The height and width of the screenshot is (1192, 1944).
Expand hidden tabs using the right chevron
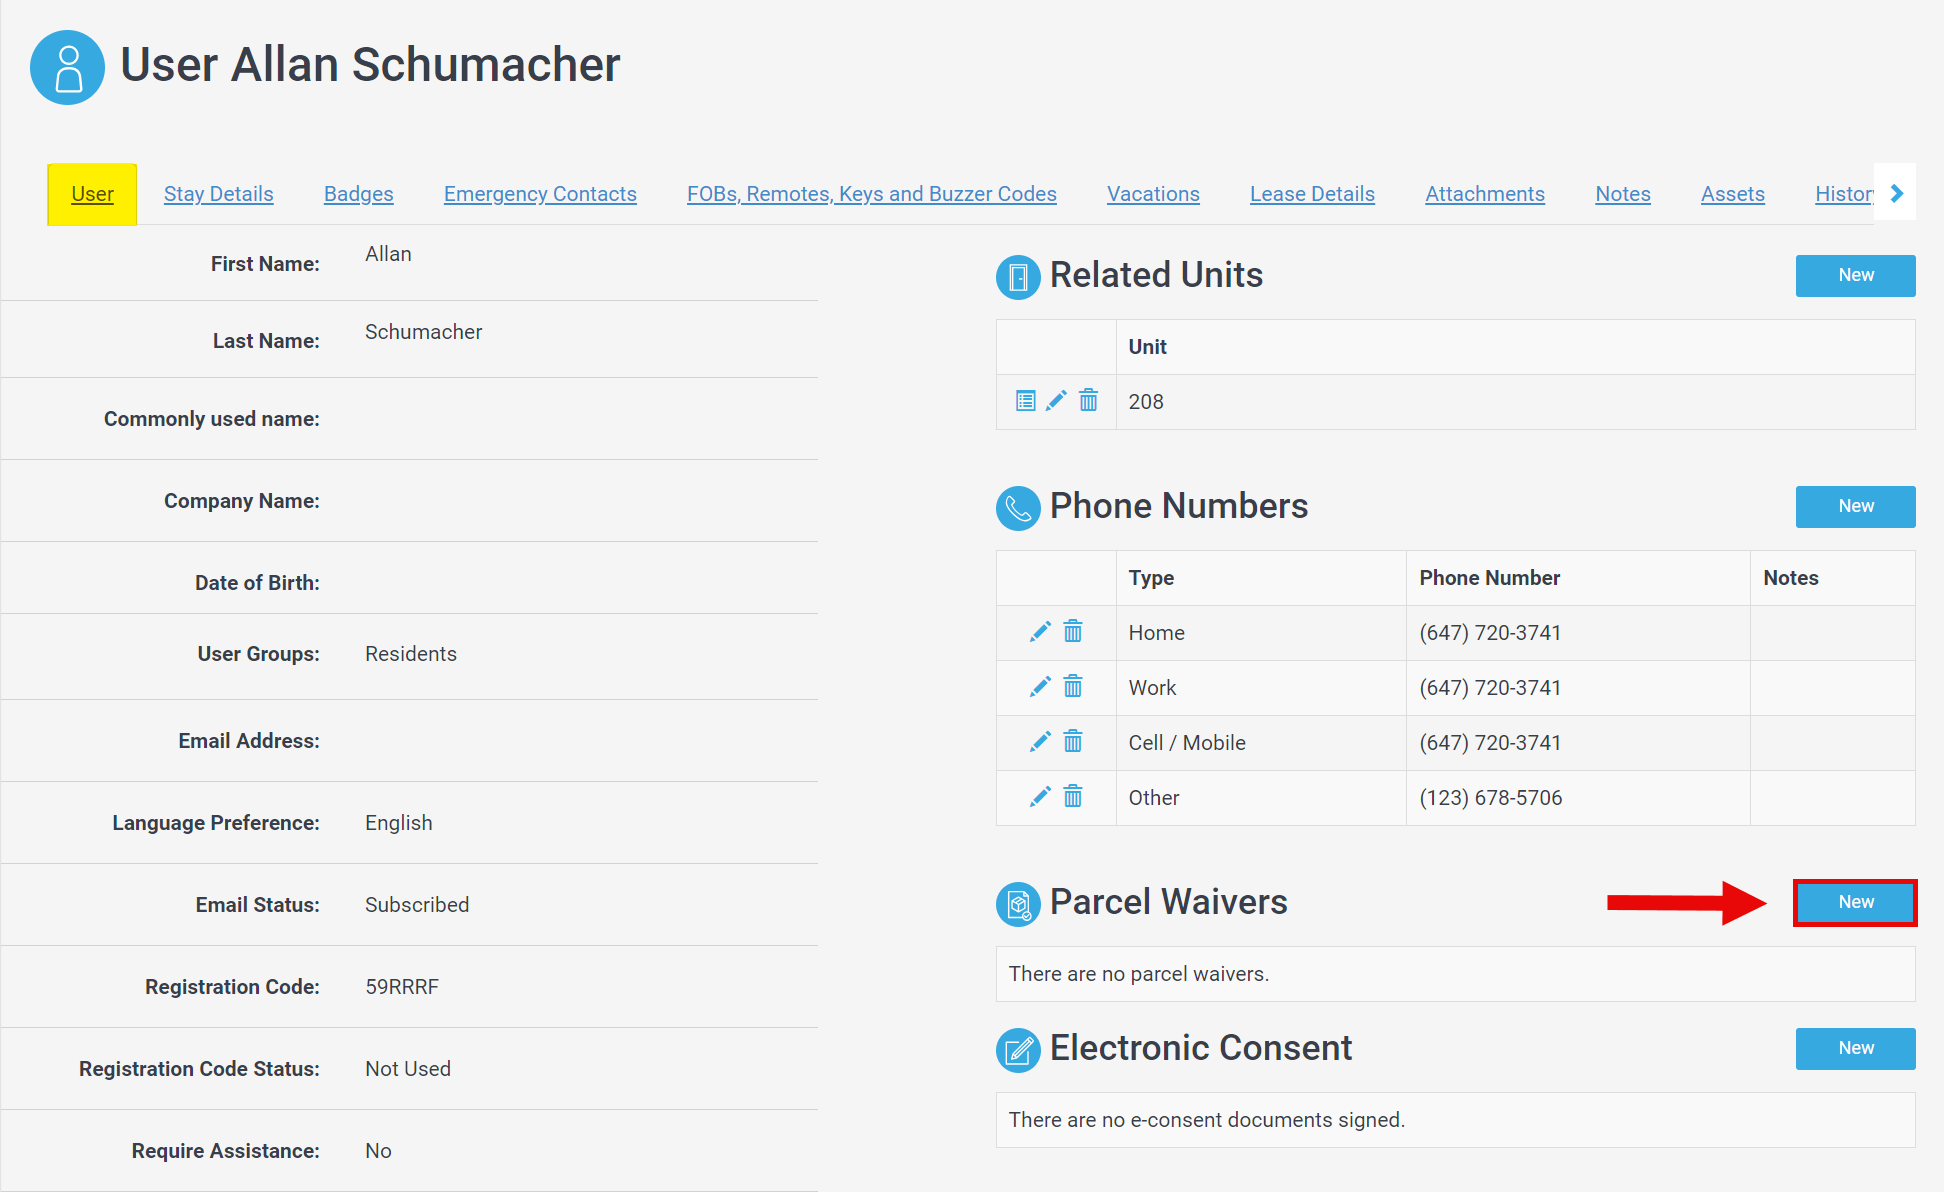1896,193
